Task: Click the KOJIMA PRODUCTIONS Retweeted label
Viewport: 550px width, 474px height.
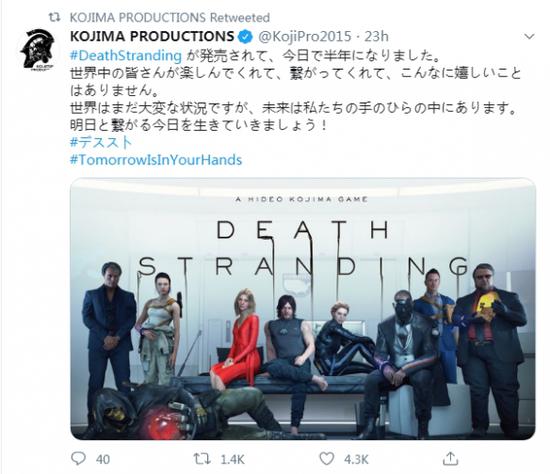Action: [x=170, y=18]
